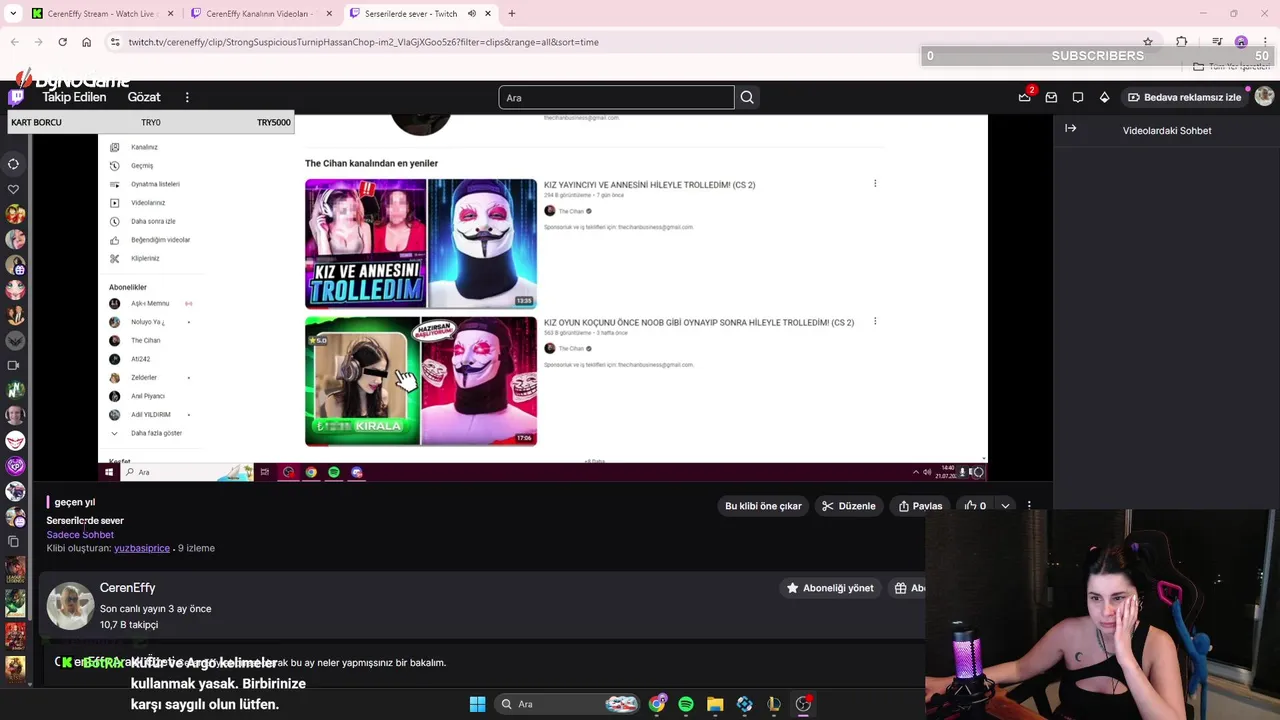Collapse the Videolardaki Sohbet chat panel
This screenshot has height=720, width=1280.
[1070, 129]
